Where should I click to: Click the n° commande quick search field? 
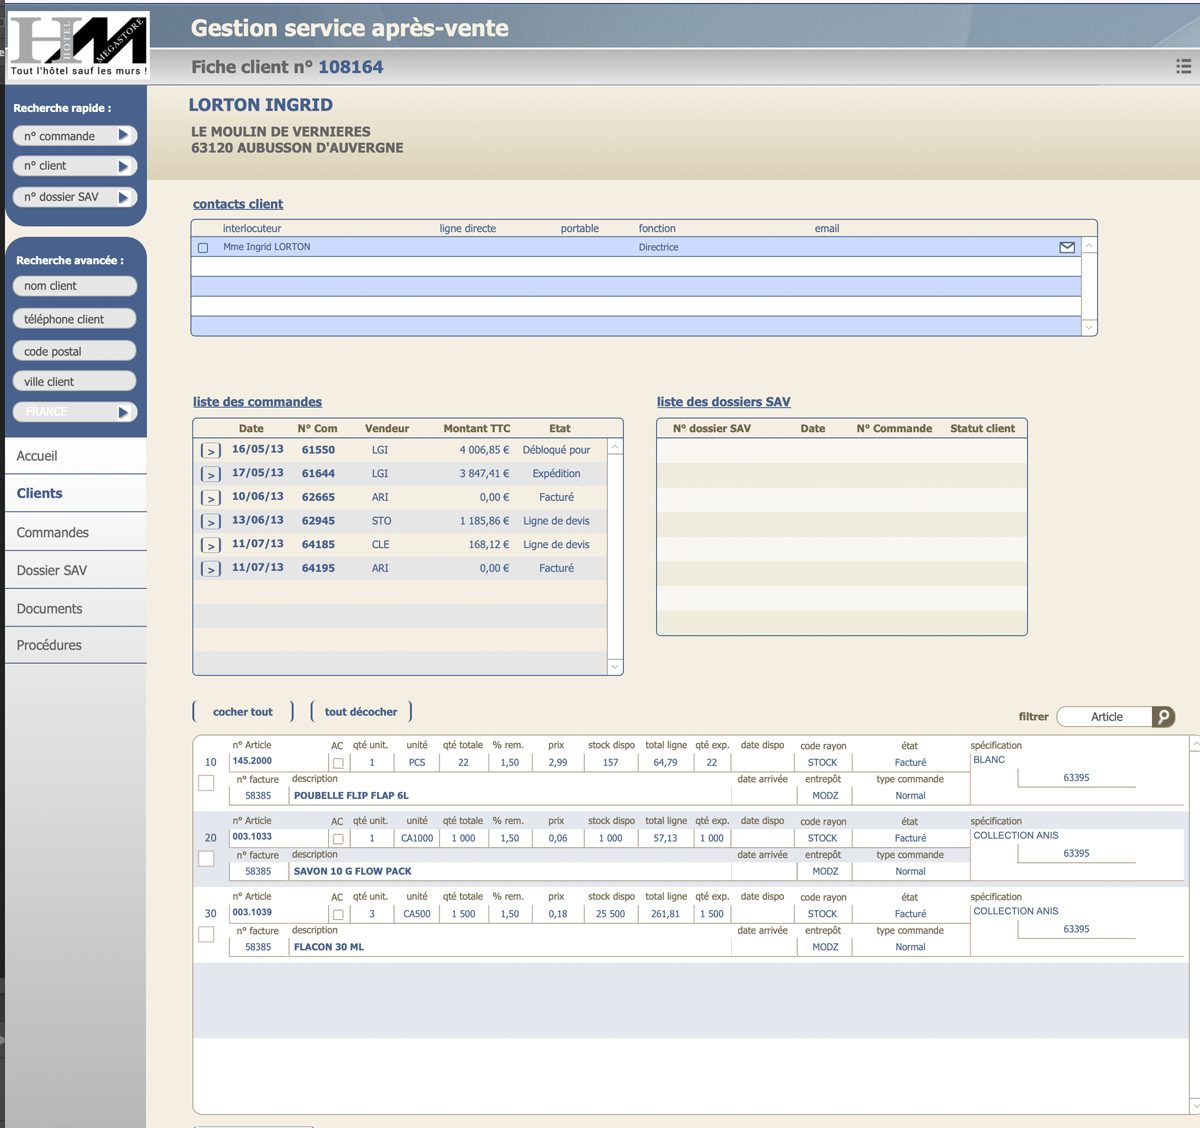pos(65,136)
